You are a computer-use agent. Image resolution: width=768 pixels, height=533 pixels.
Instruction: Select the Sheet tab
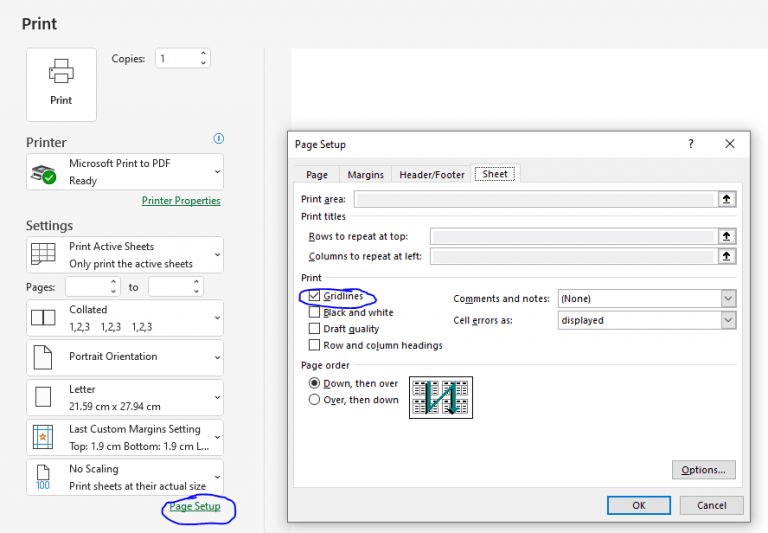coord(495,174)
